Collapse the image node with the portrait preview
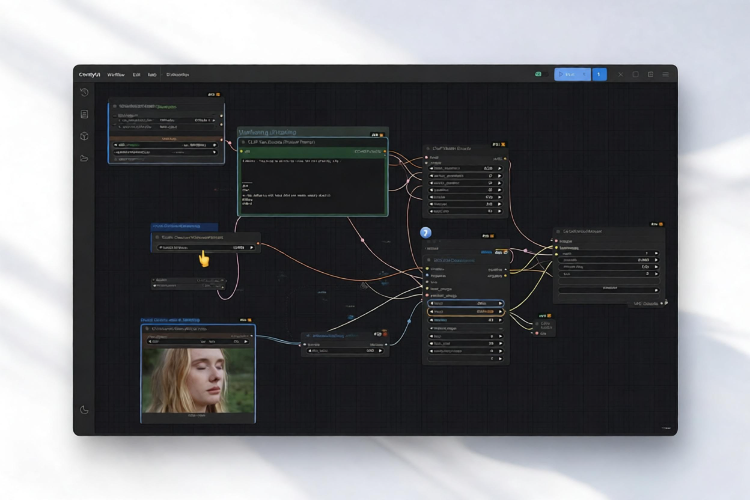Image resolution: width=750 pixels, height=500 pixels. (147, 329)
